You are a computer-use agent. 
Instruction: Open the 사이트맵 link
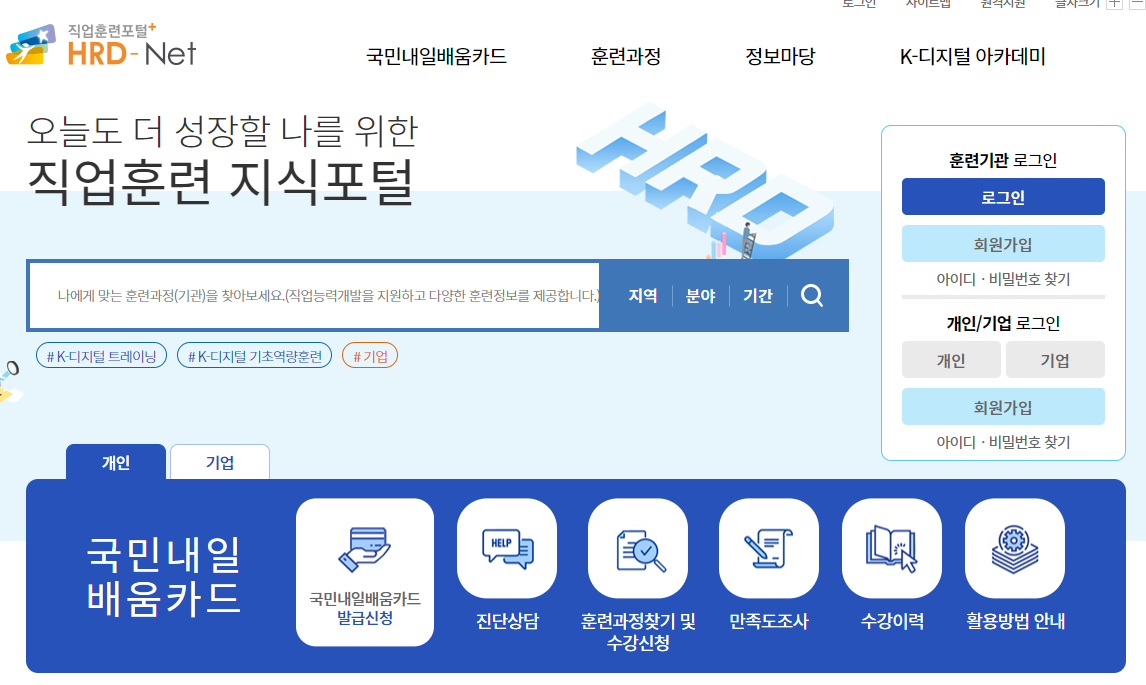click(928, 4)
